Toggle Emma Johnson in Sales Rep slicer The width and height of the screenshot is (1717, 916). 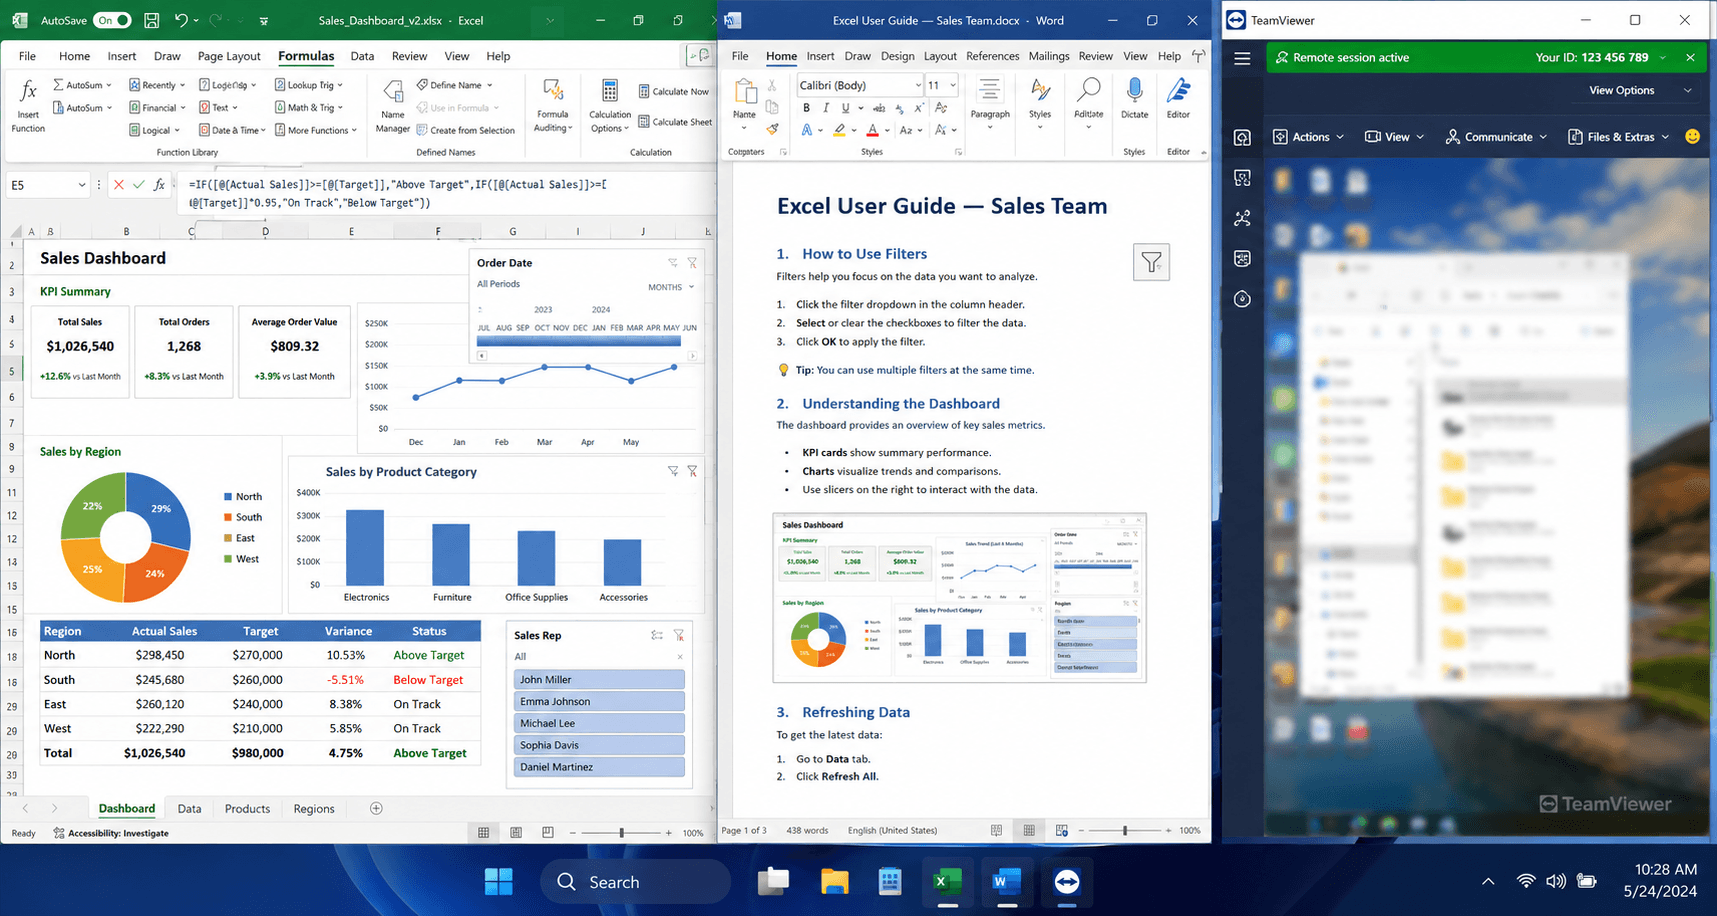click(x=599, y=701)
